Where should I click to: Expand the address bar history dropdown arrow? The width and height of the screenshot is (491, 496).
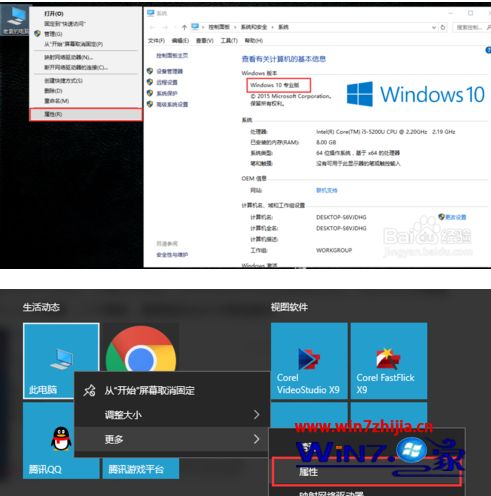[x=434, y=27]
